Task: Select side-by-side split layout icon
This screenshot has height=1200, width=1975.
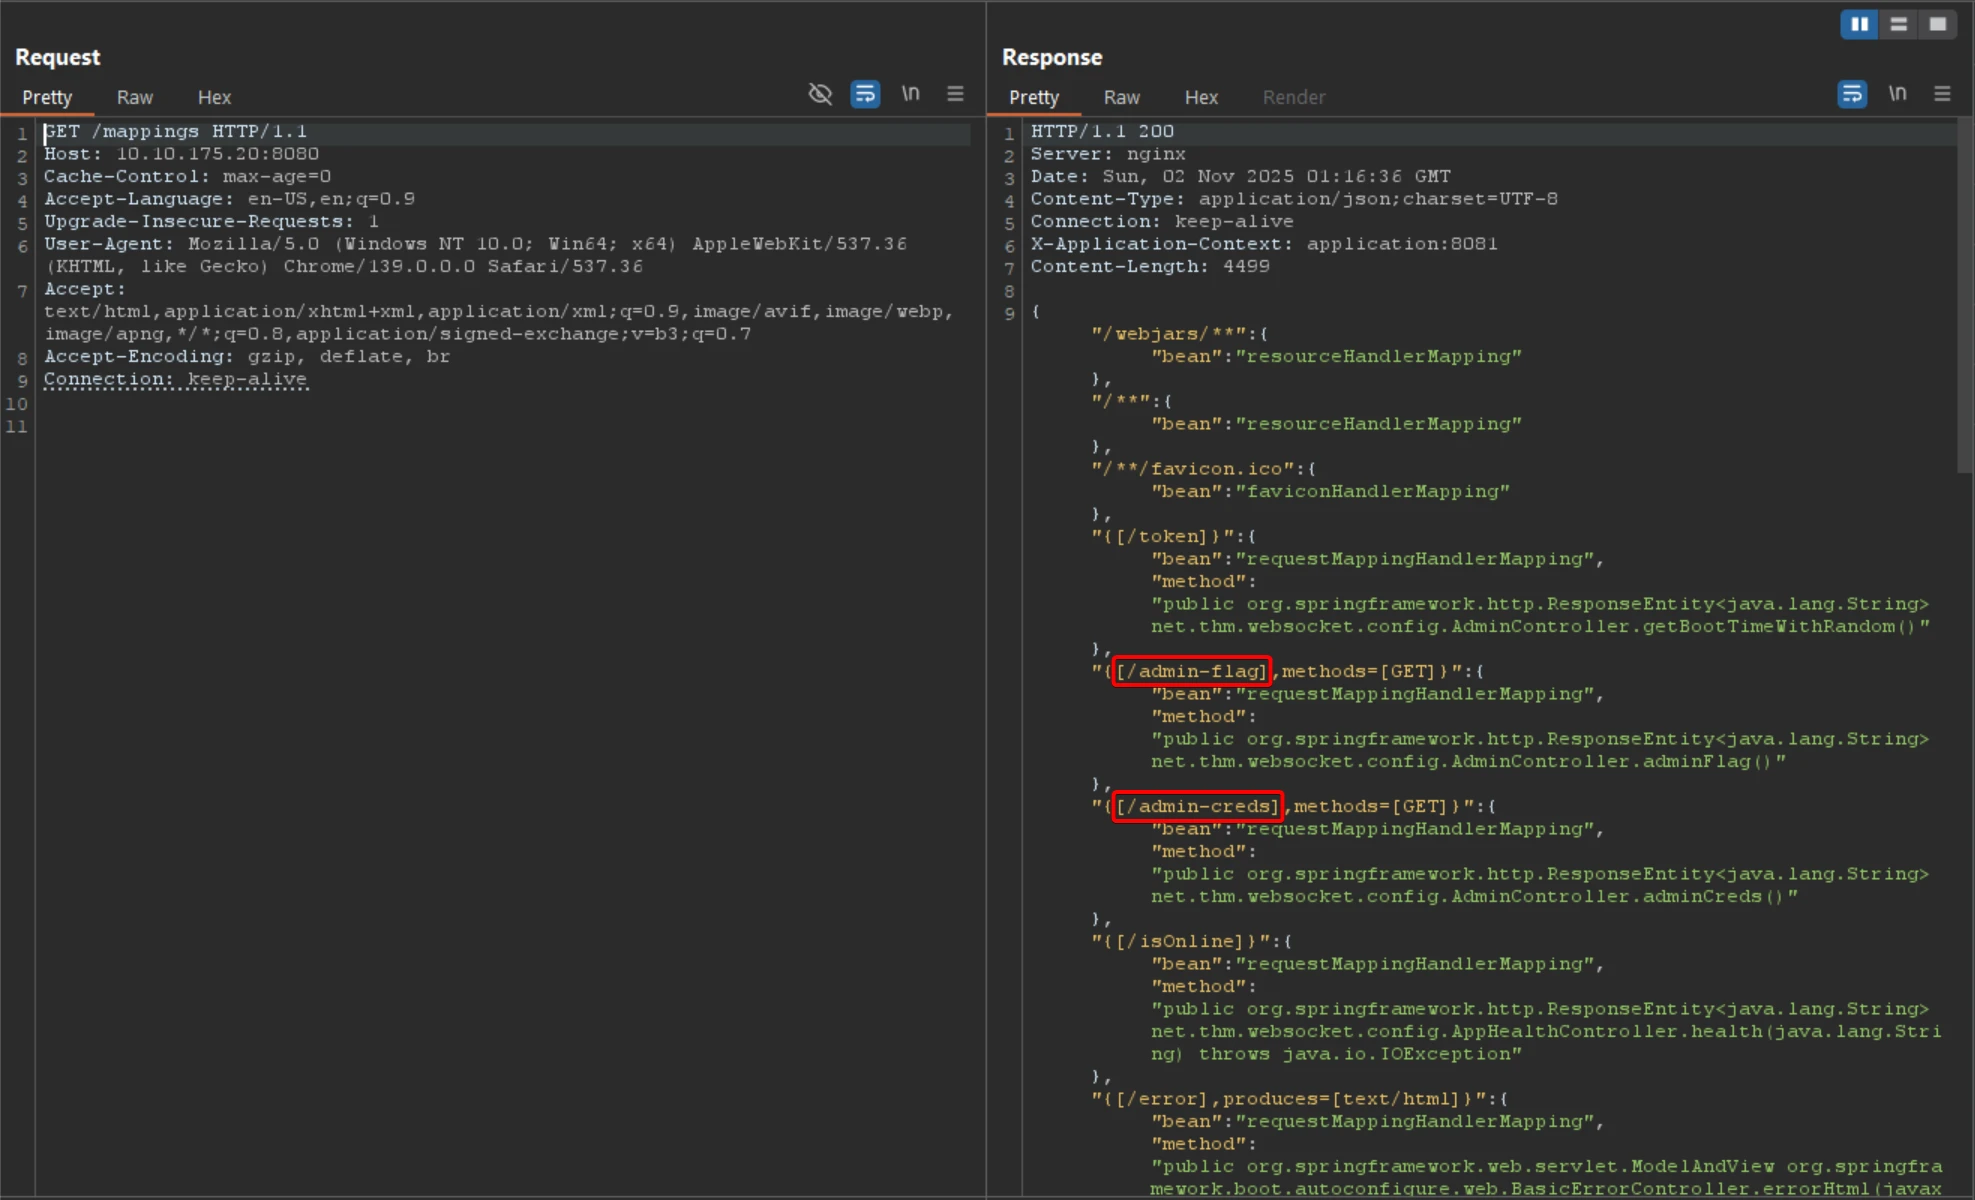Action: tap(1859, 24)
